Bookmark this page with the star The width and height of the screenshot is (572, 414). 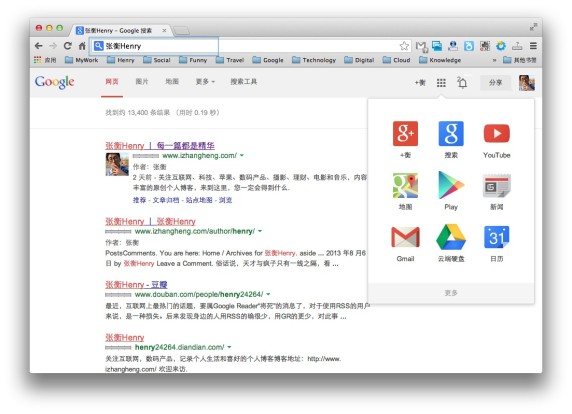(x=404, y=46)
